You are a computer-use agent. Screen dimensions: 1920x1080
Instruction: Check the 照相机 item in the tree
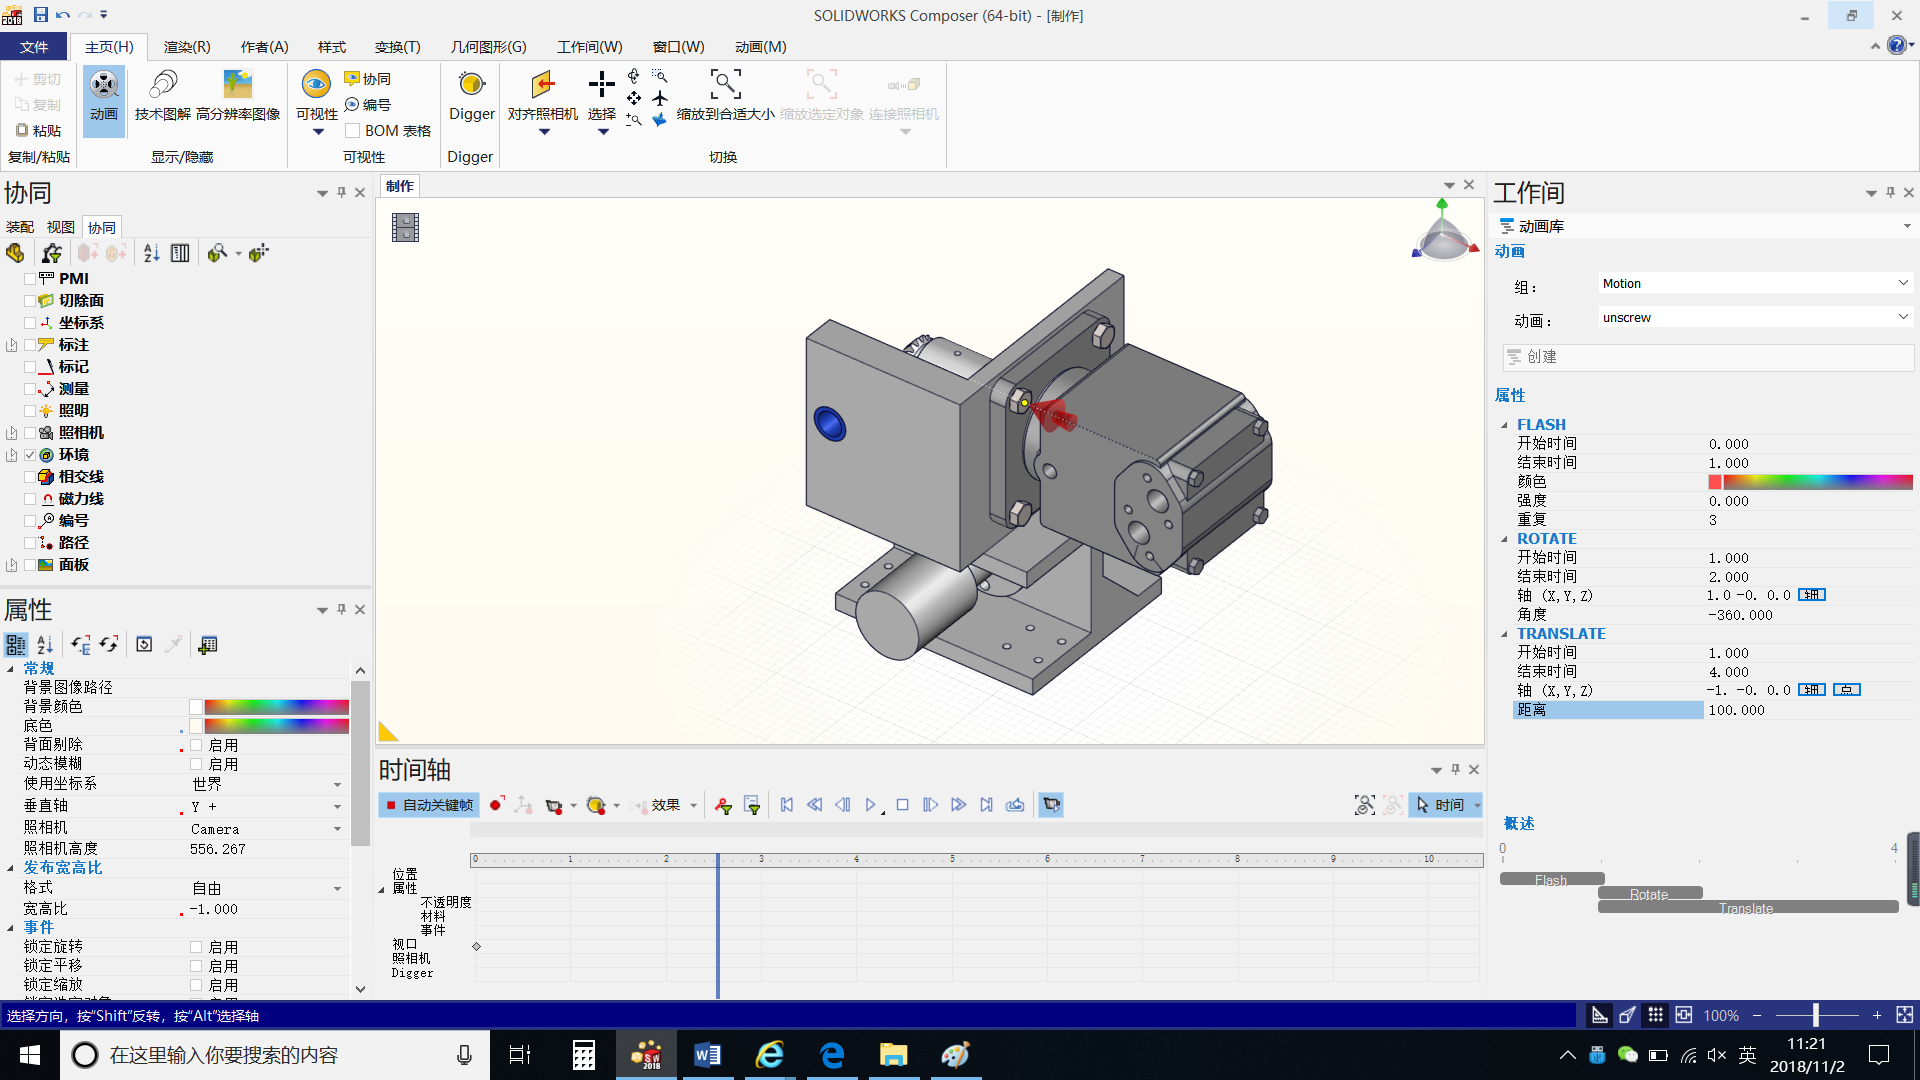31,432
